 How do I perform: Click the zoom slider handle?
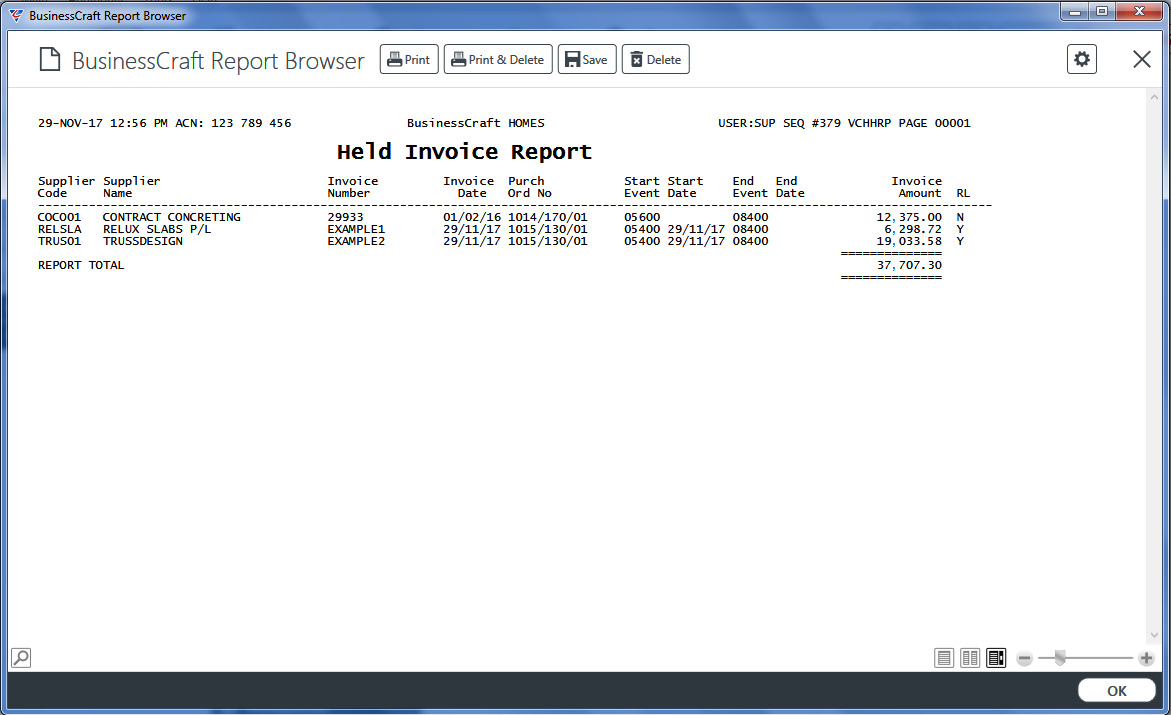1060,658
